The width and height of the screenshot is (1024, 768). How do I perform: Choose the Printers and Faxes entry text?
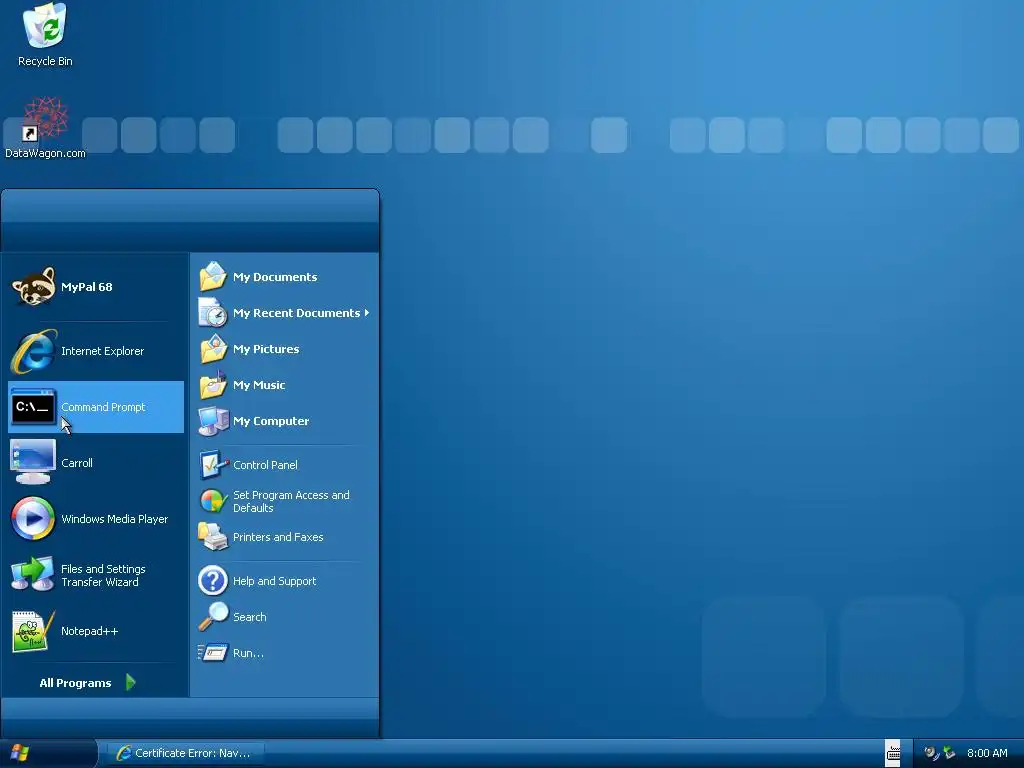[278, 537]
